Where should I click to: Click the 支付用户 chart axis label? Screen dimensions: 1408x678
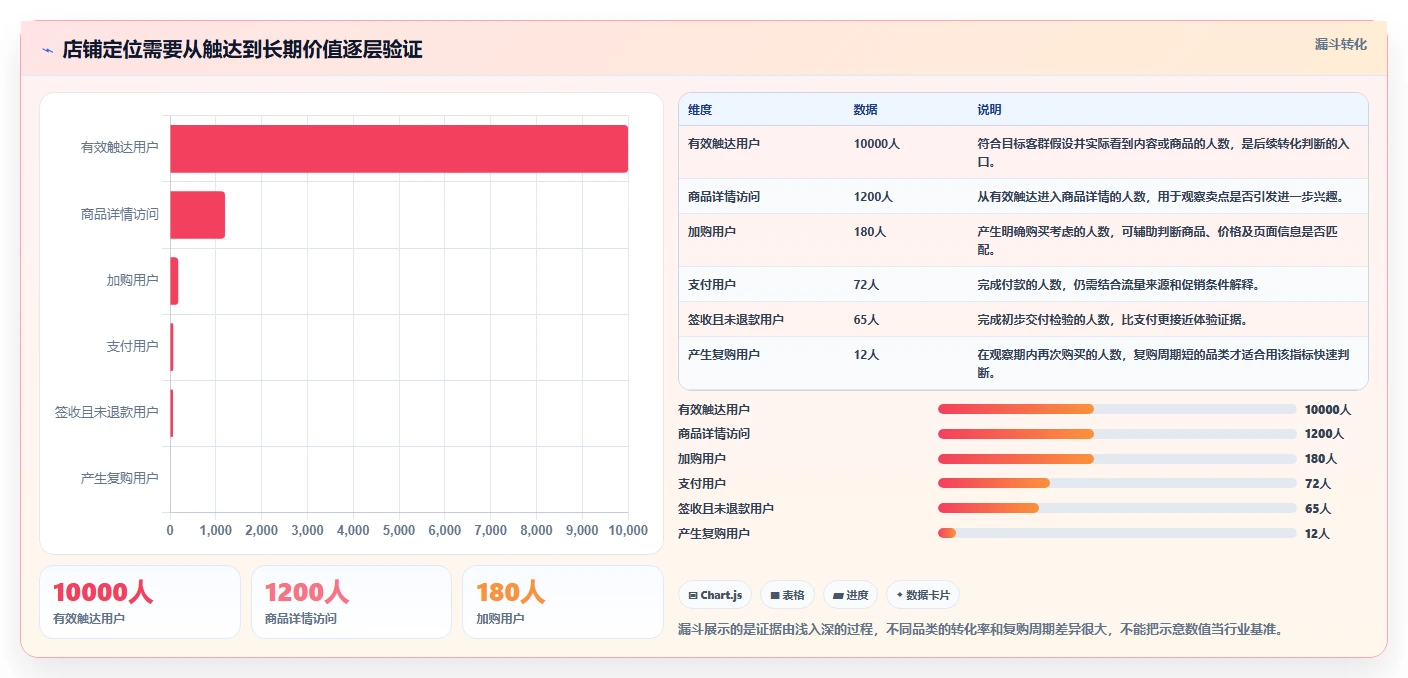tap(133, 346)
